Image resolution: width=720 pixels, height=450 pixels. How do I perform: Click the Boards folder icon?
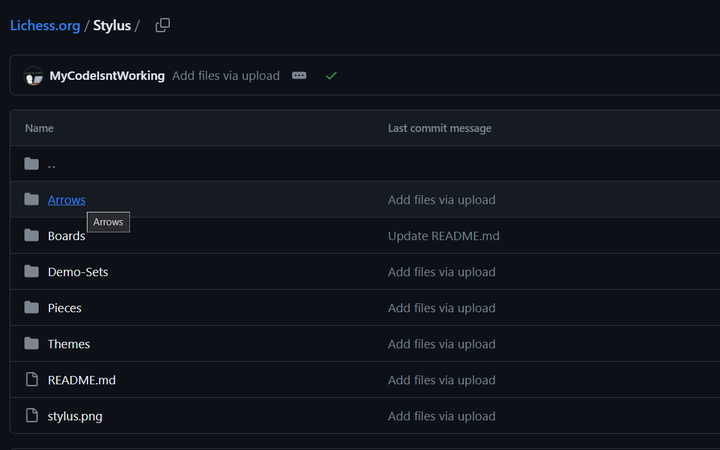[x=31, y=236]
